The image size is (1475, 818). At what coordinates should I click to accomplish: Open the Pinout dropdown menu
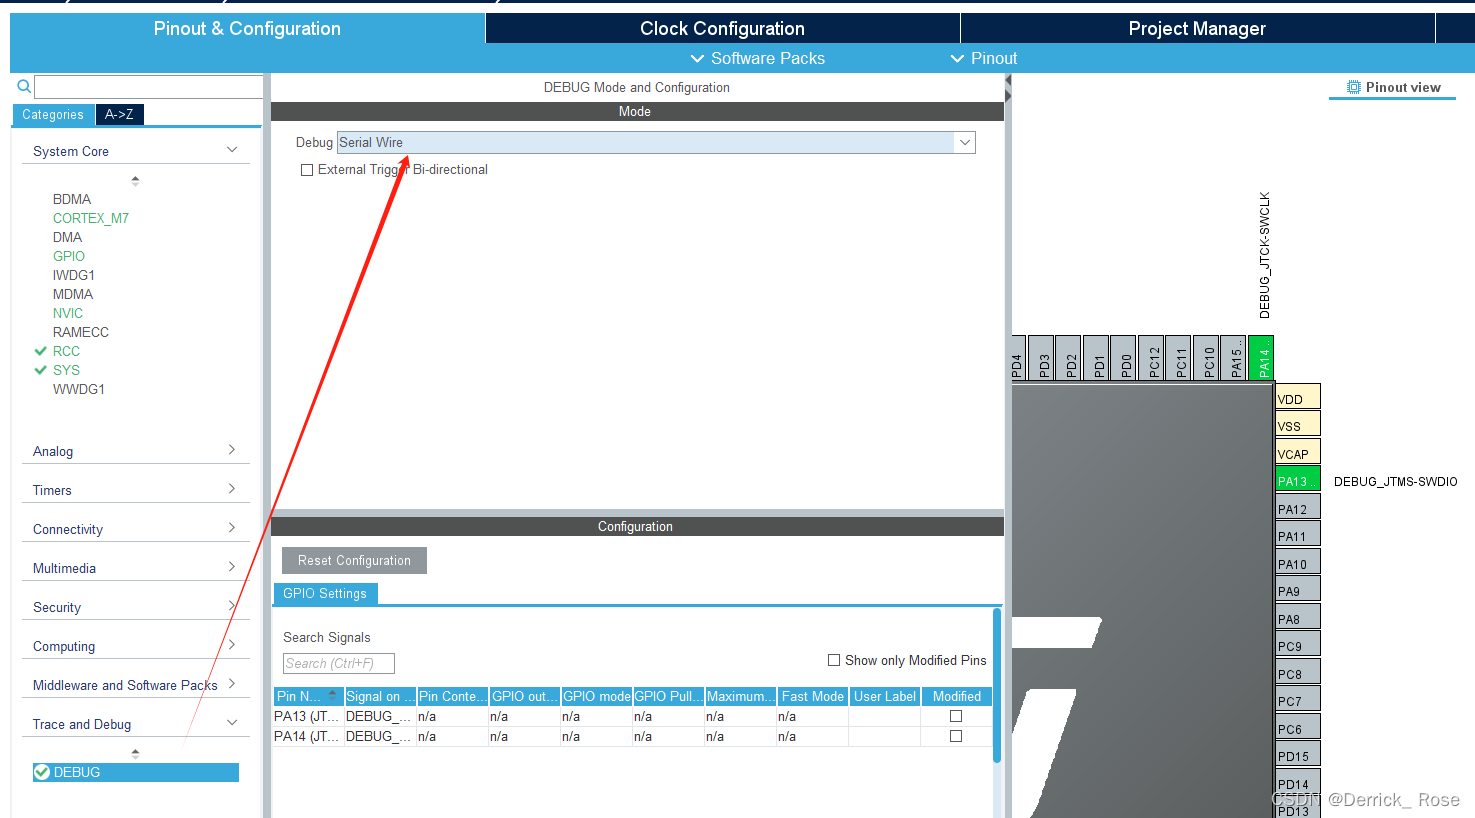coord(984,58)
